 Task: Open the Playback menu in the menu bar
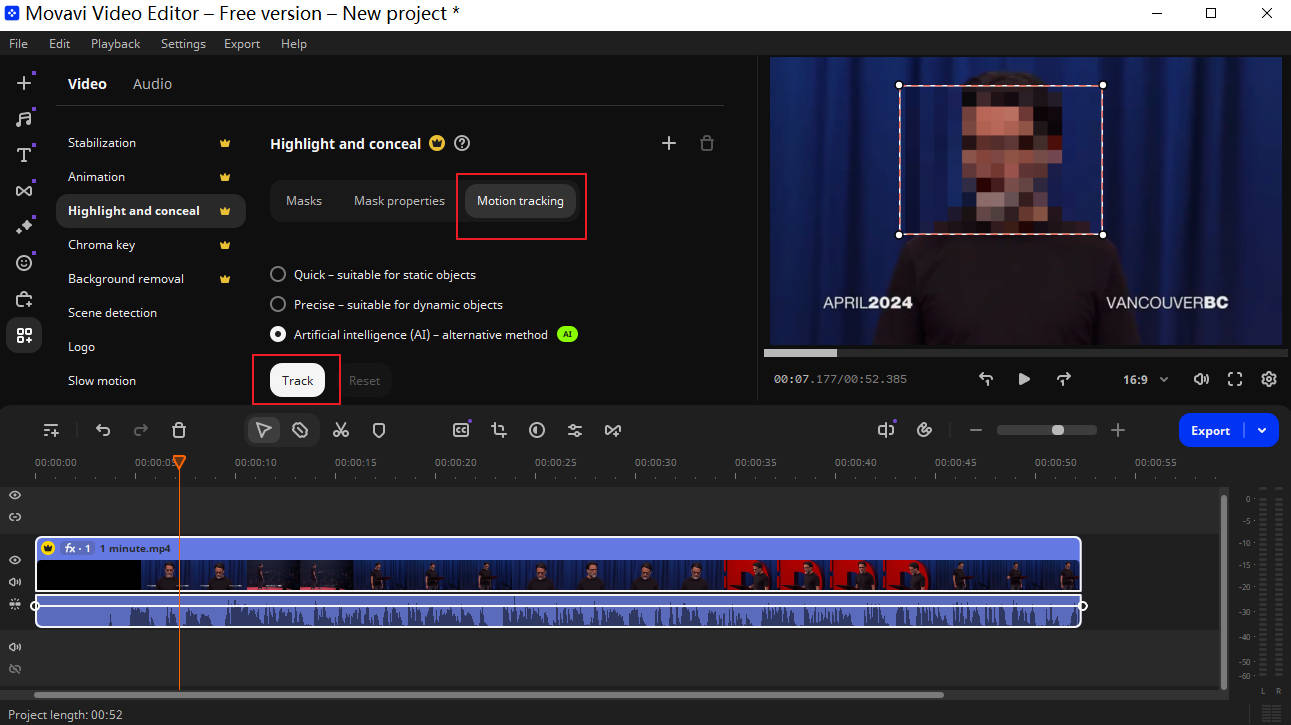(x=115, y=43)
